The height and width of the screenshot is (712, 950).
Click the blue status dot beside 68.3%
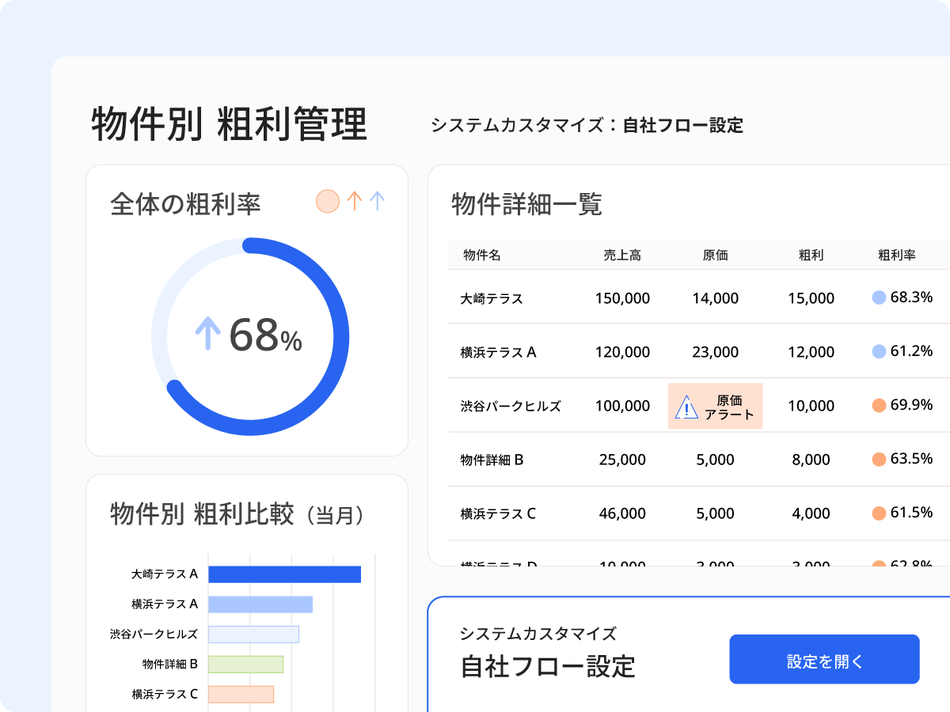(x=879, y=298)
